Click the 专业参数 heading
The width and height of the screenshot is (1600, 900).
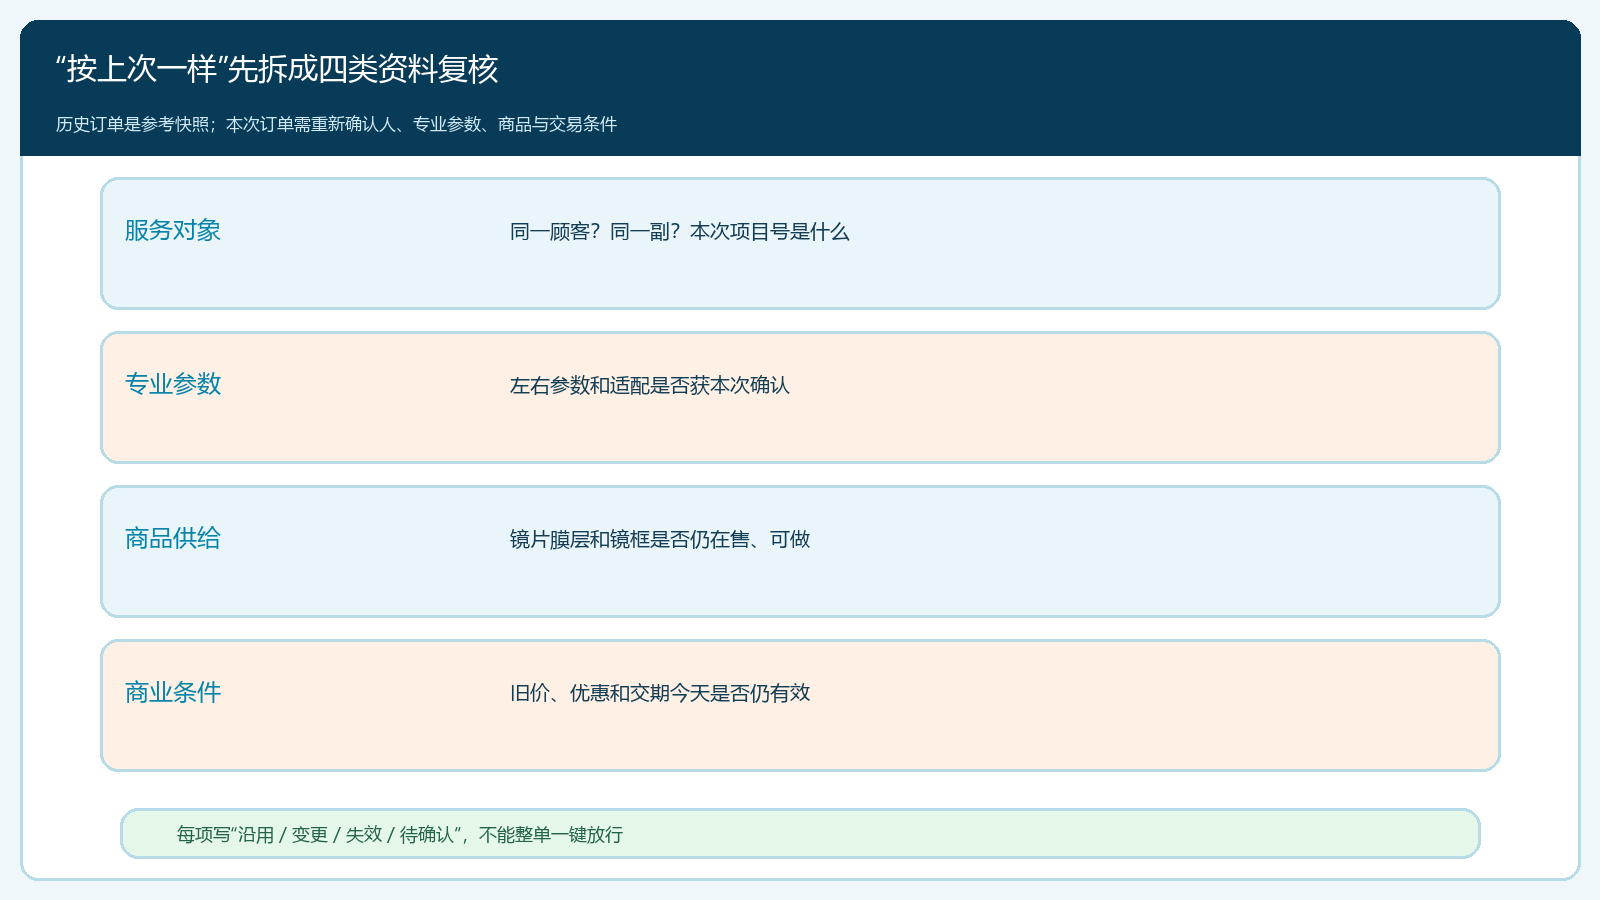tap(173, 384)
